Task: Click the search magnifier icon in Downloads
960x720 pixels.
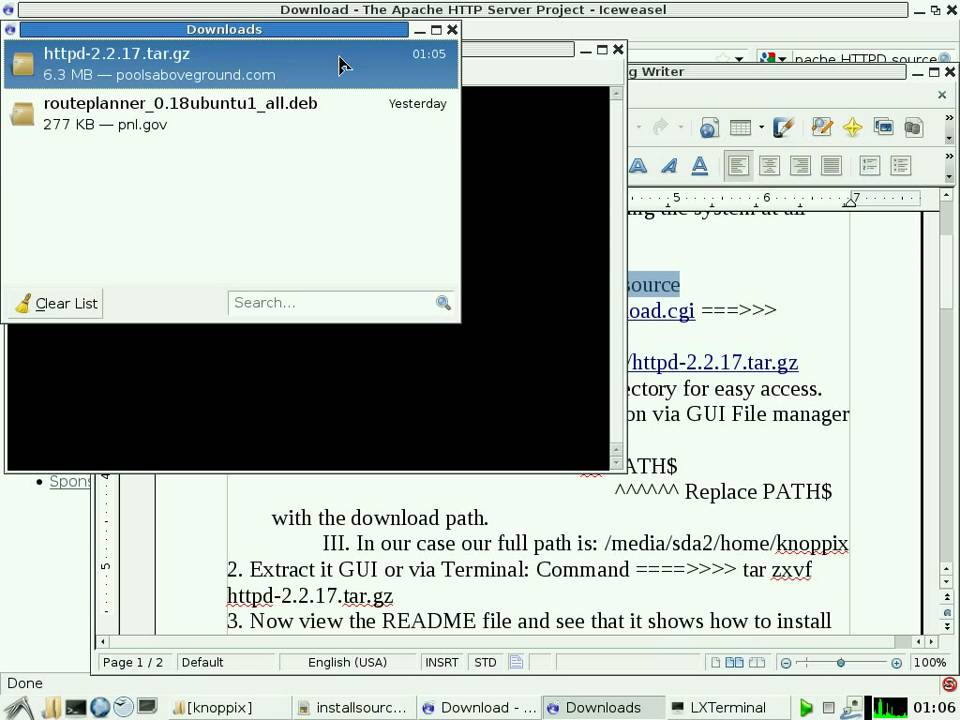Action: [x=443, y=302]
